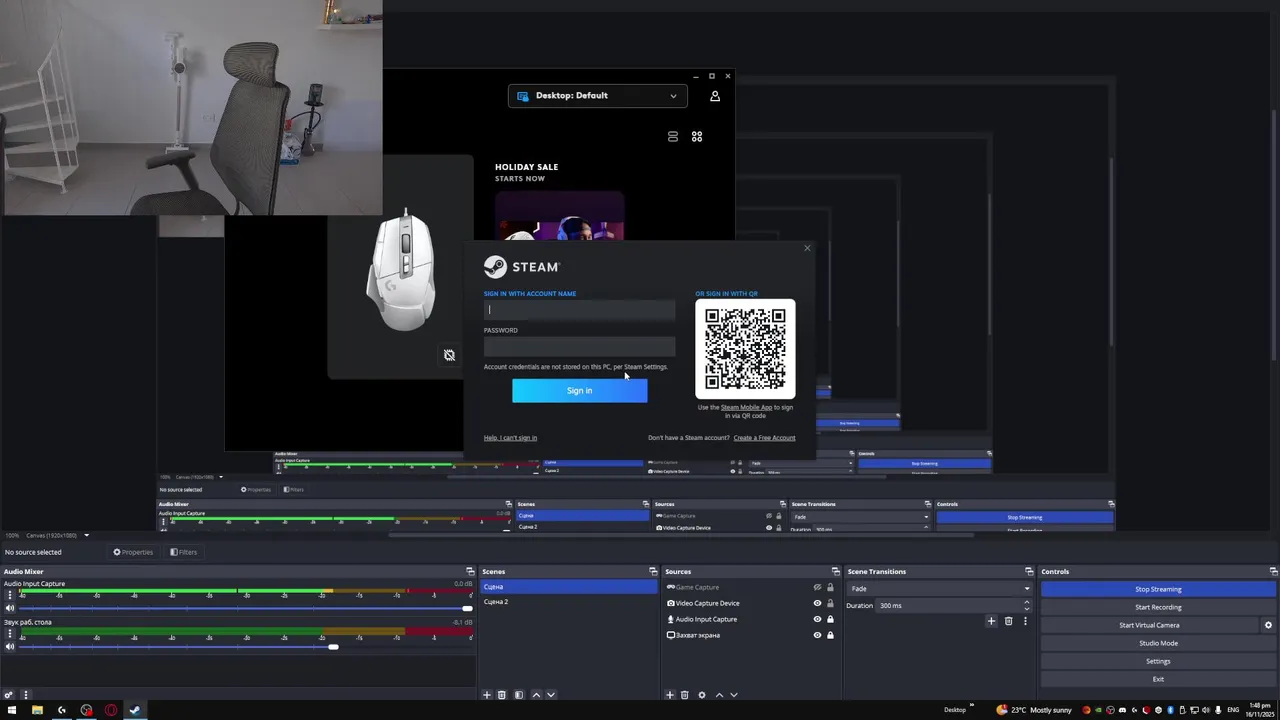This screenshot has width=1280, height=720.
Task: Open 'Help, I can't sign in' link
Action: click(510, 438)
